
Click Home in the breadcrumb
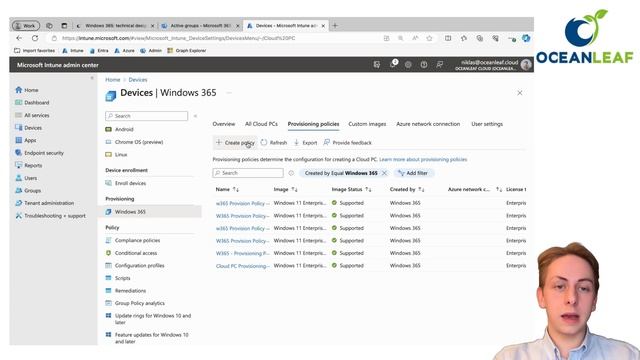113,80
